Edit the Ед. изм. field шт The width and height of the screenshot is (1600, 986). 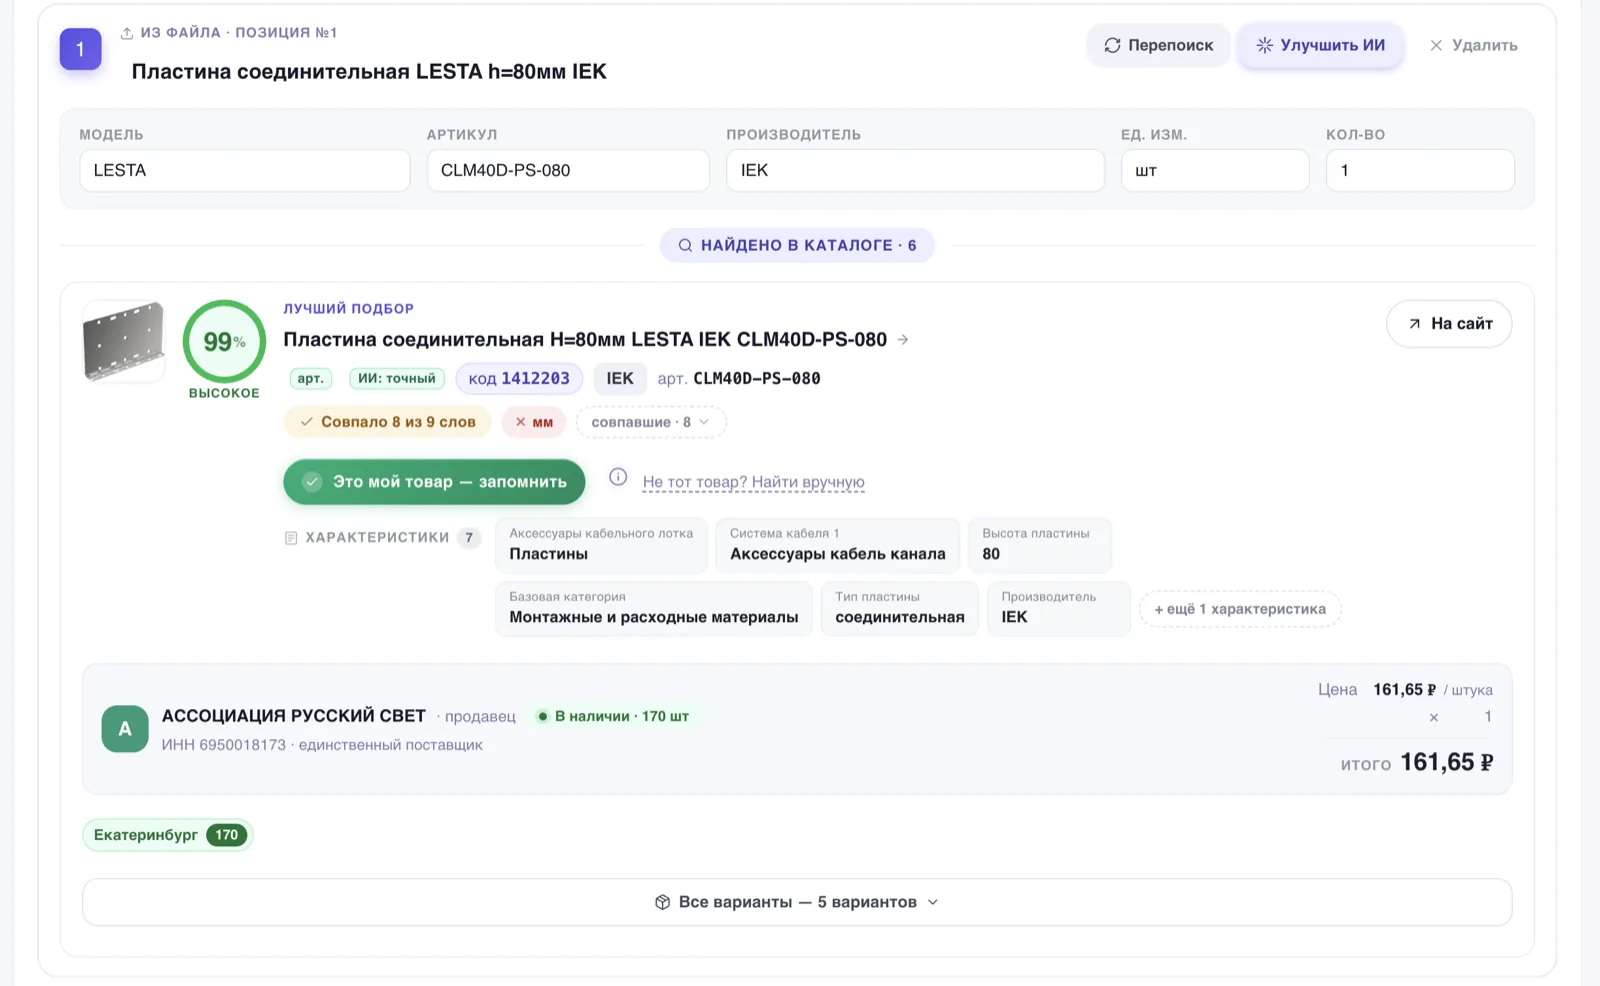pos(1215,170)
